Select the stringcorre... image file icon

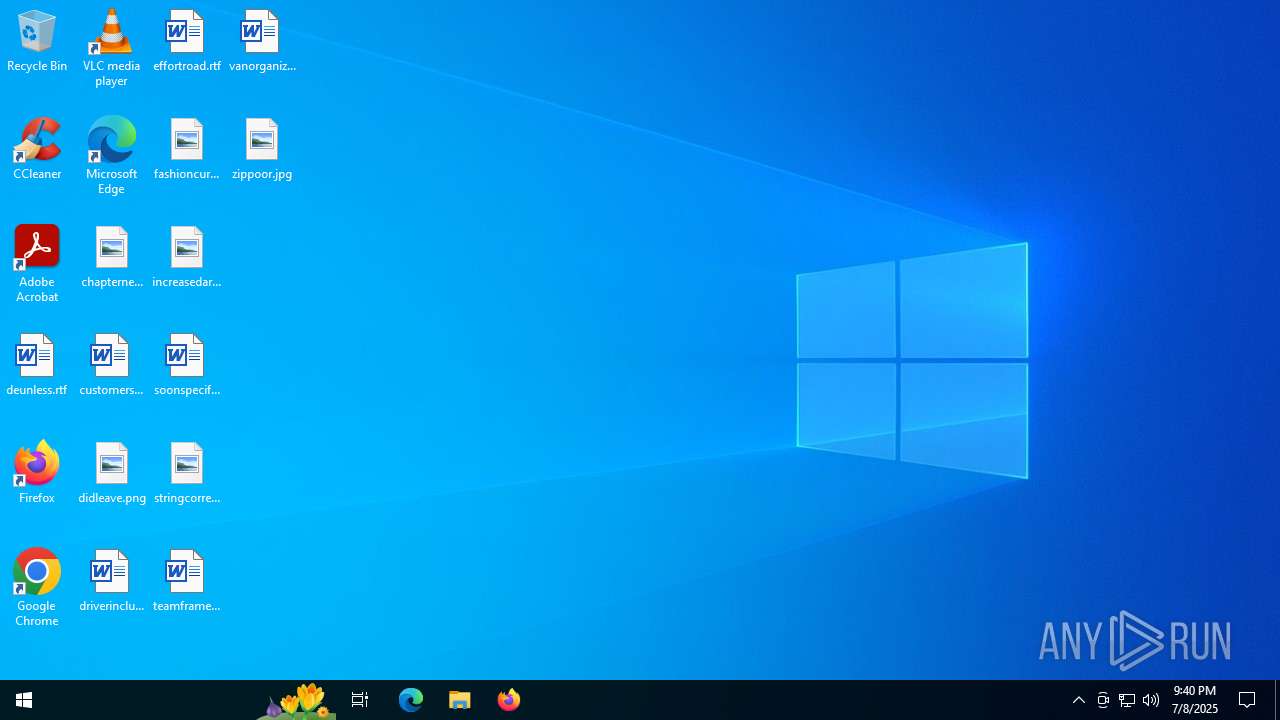(x=187, y=474)
